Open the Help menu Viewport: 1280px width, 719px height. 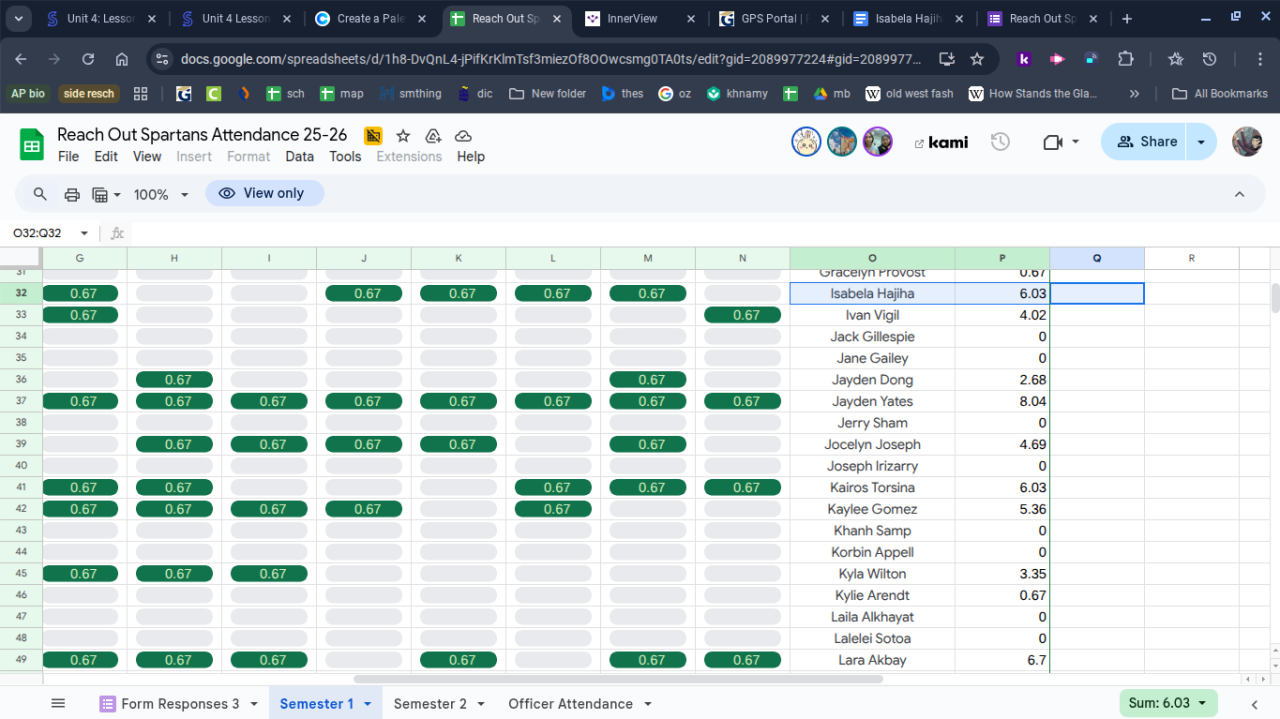pos(471,156)
